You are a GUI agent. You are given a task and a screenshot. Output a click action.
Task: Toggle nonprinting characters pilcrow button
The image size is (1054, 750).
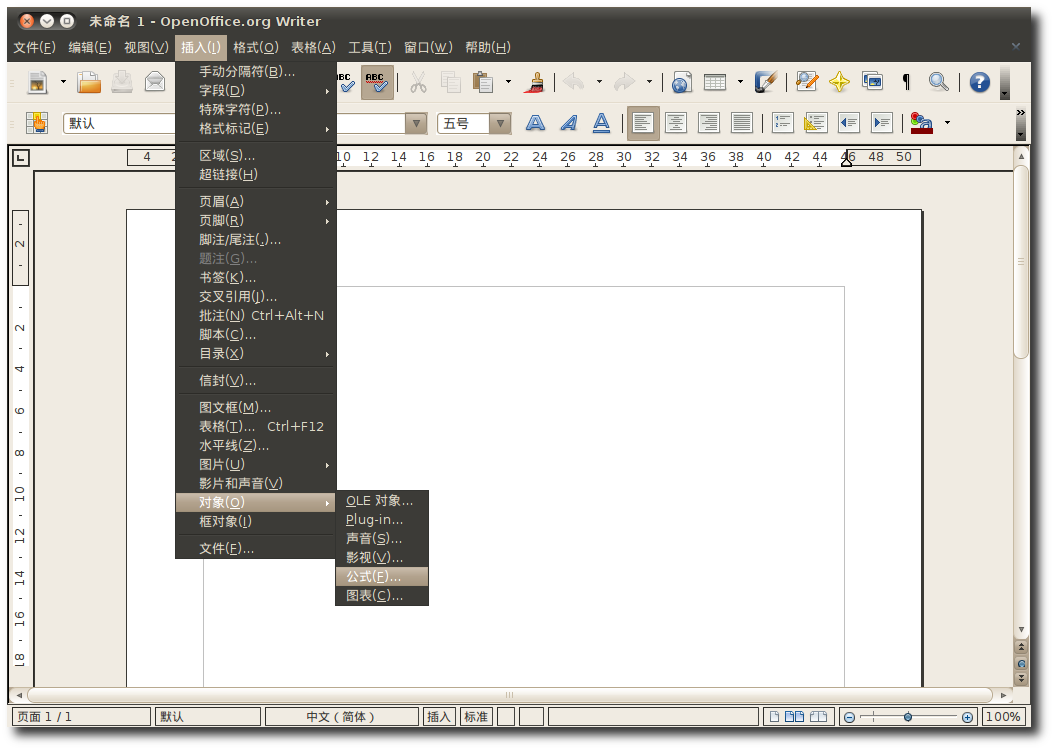906,83
